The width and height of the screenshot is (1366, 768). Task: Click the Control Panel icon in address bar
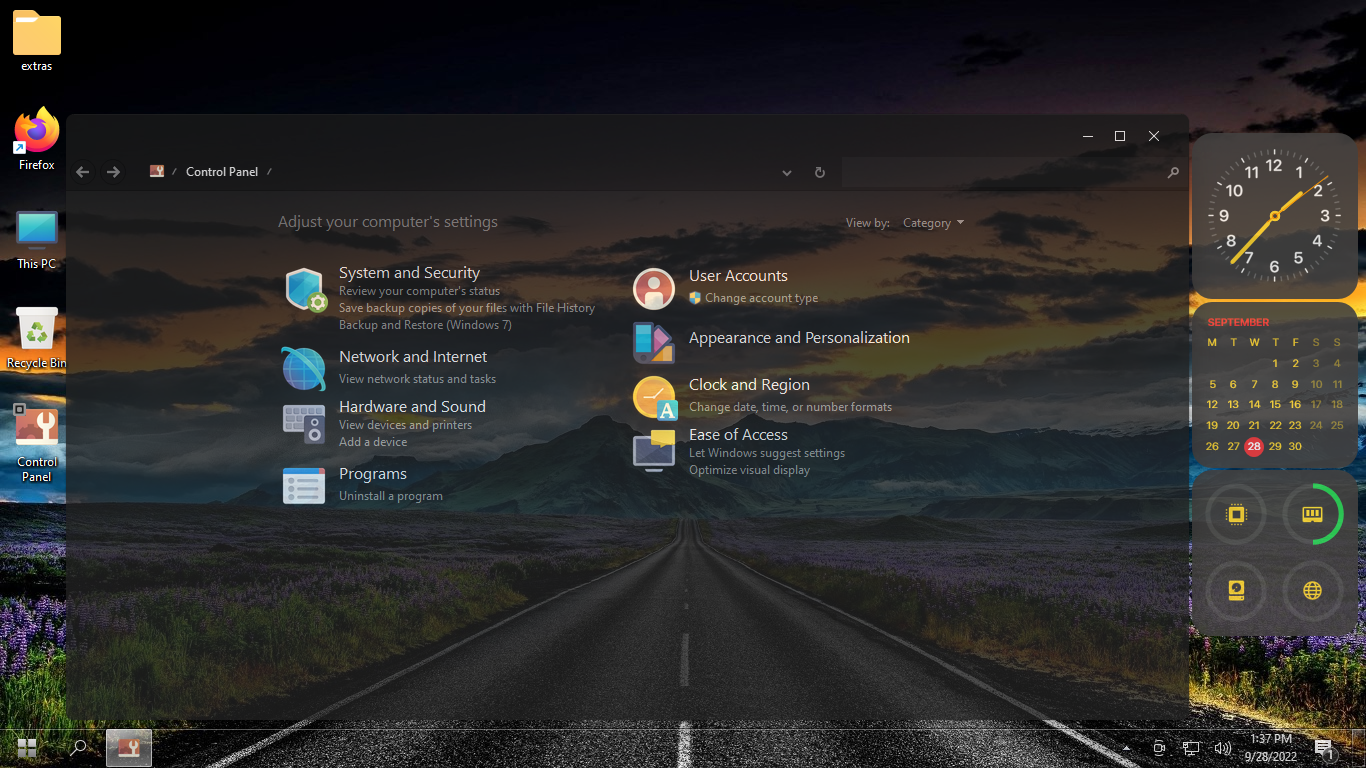click(x=157, y=171)
